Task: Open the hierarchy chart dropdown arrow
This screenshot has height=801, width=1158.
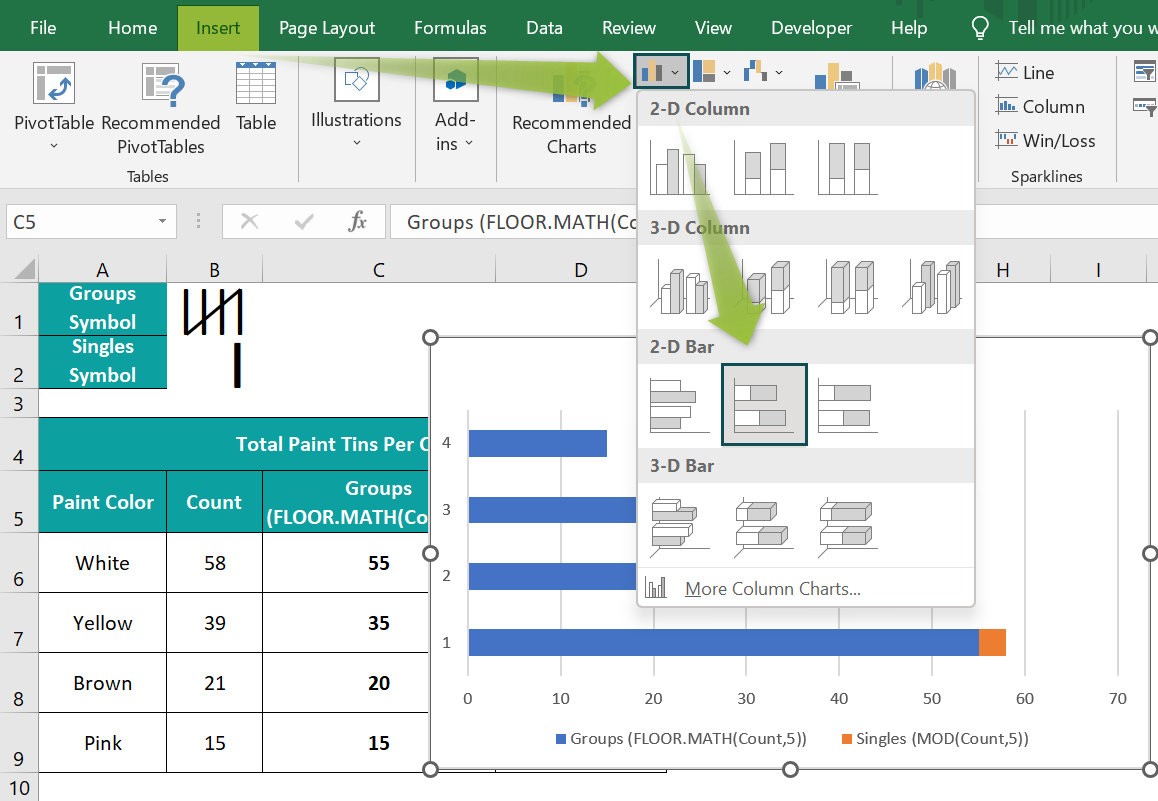Action: coord(727,72)
